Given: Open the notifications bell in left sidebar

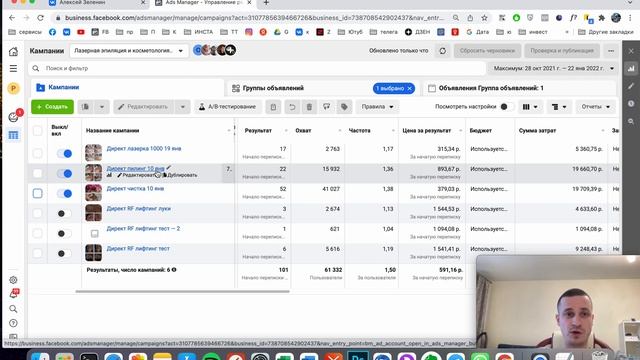Looking at the screenshot, I should click(13, 294).
